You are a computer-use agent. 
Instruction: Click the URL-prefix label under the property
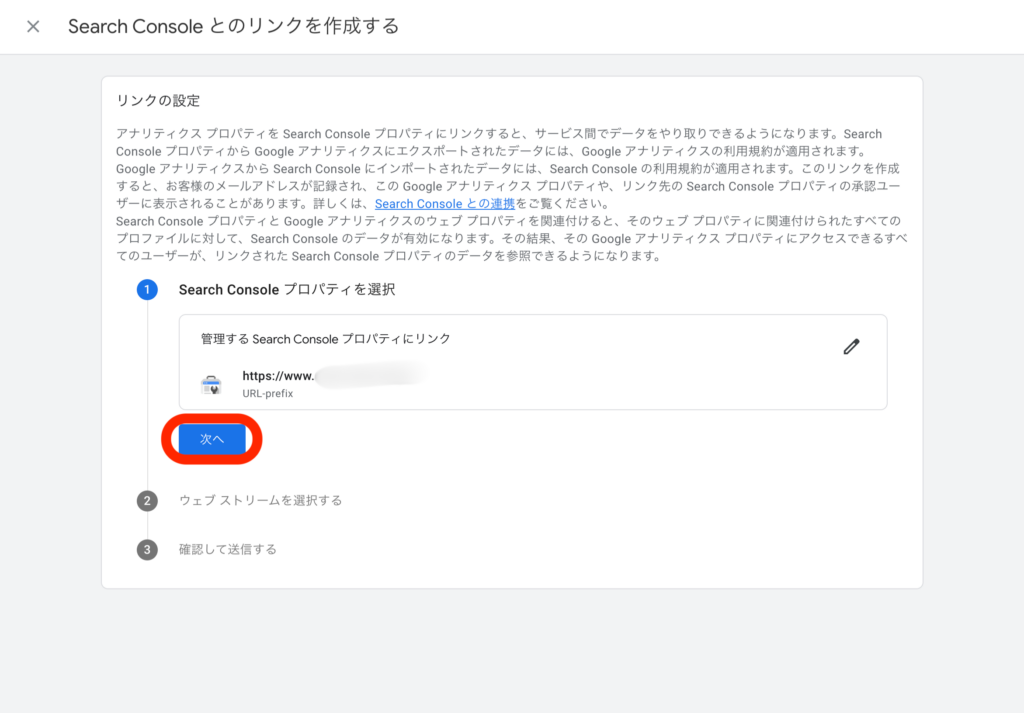coord(268,394)
